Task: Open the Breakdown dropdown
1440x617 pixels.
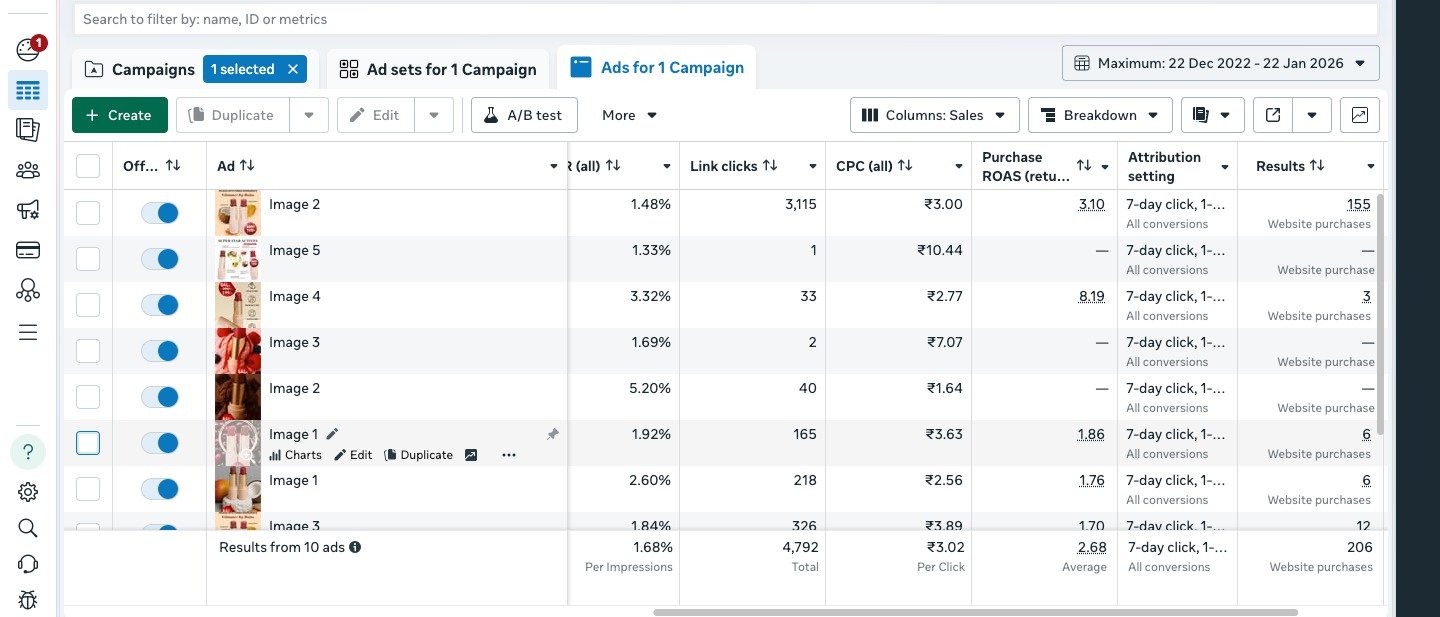Action: tap(1100, 115)
